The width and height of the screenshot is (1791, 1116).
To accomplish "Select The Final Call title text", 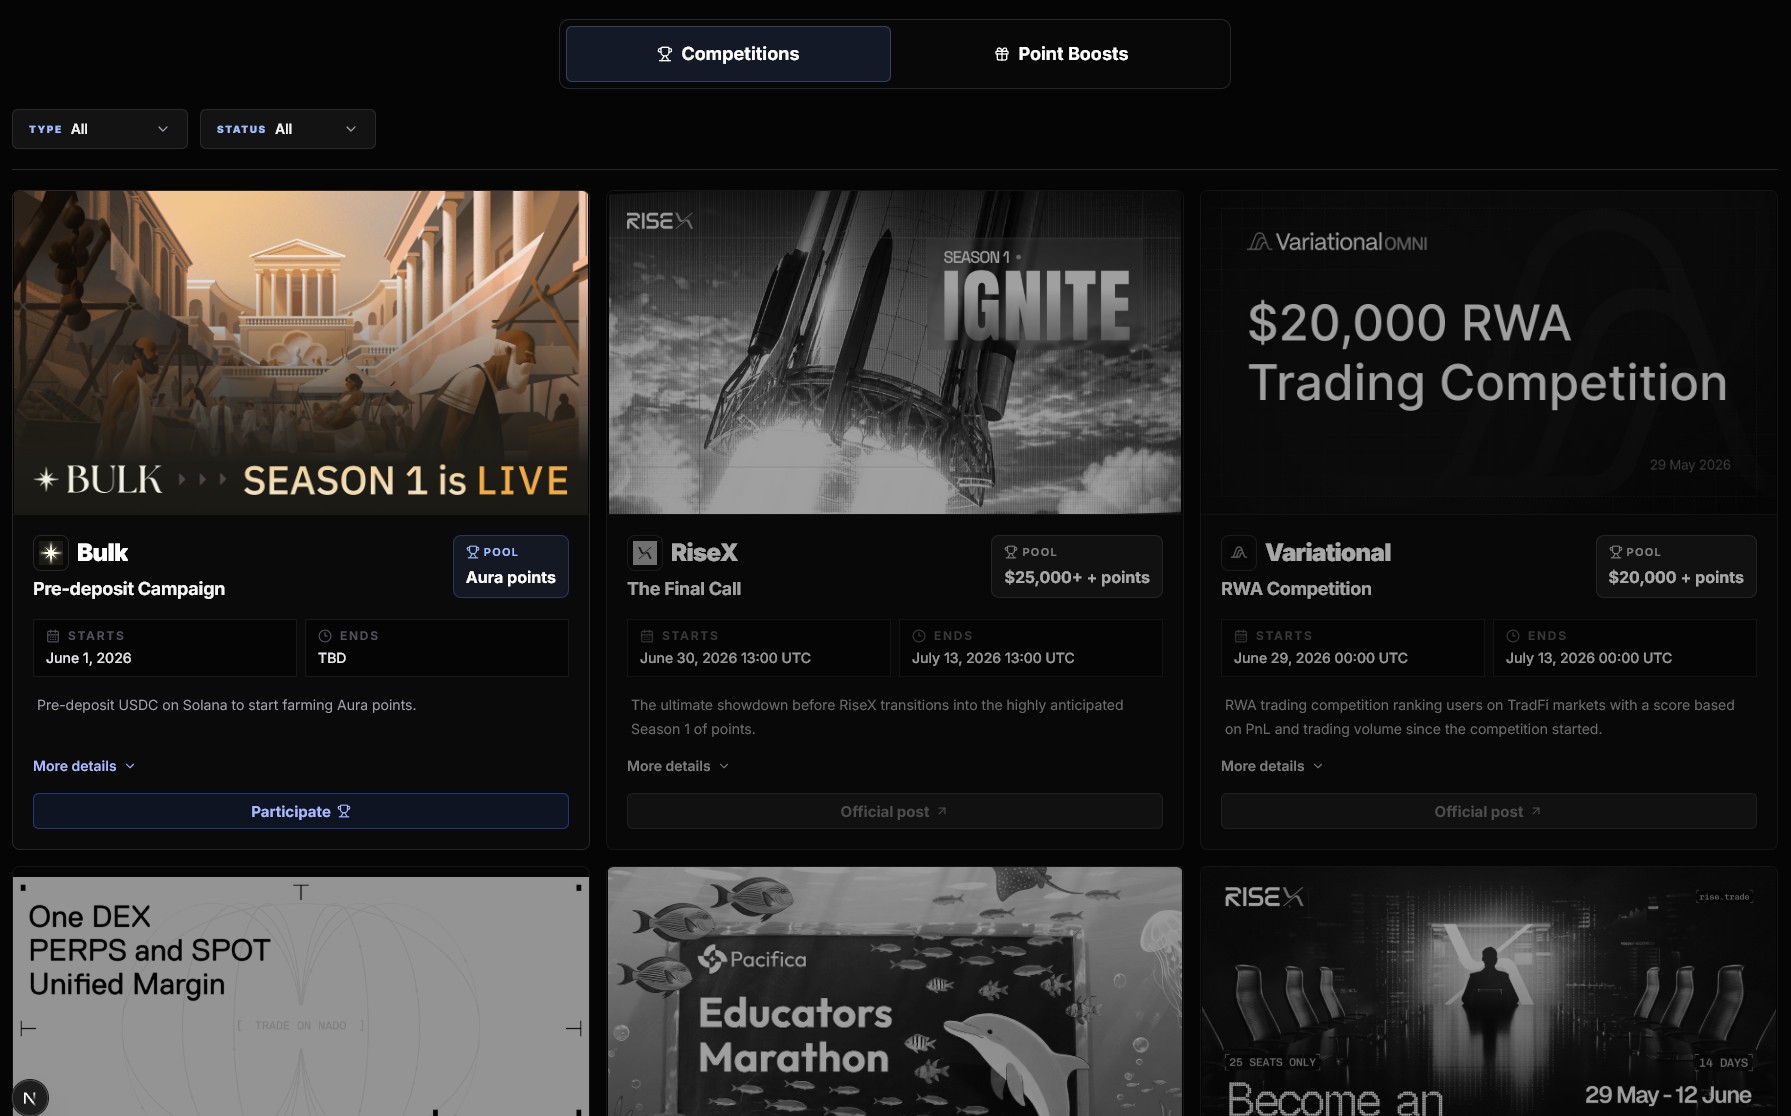I will (x=684, y=589).
